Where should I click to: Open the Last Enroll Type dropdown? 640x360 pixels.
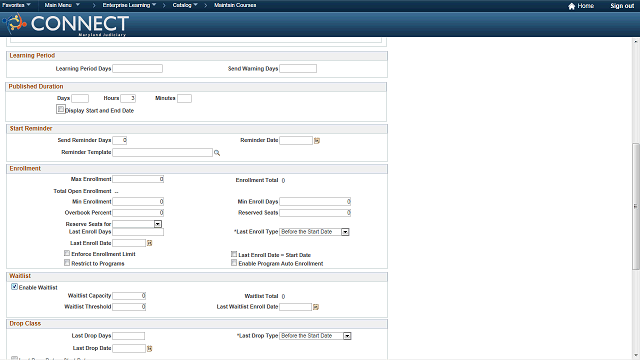click(x=345, y=232)
